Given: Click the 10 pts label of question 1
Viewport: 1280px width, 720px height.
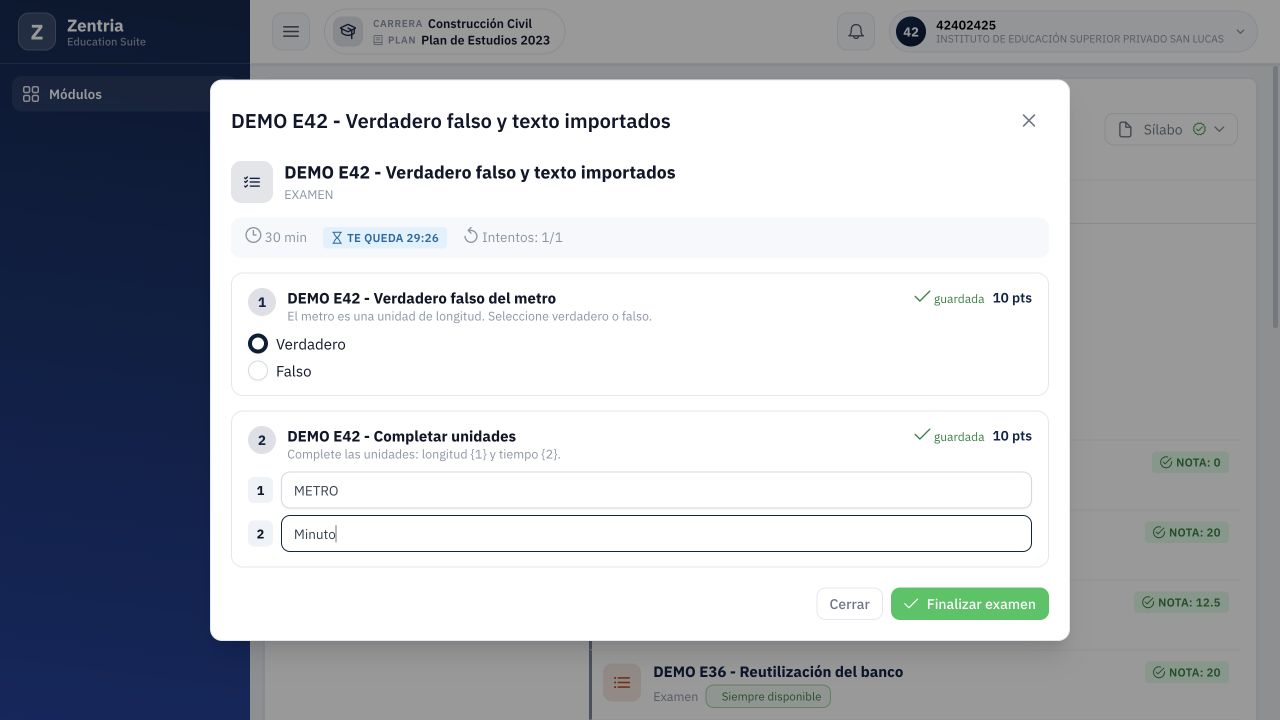Looking at the screenshot, I should [1012, 298].
